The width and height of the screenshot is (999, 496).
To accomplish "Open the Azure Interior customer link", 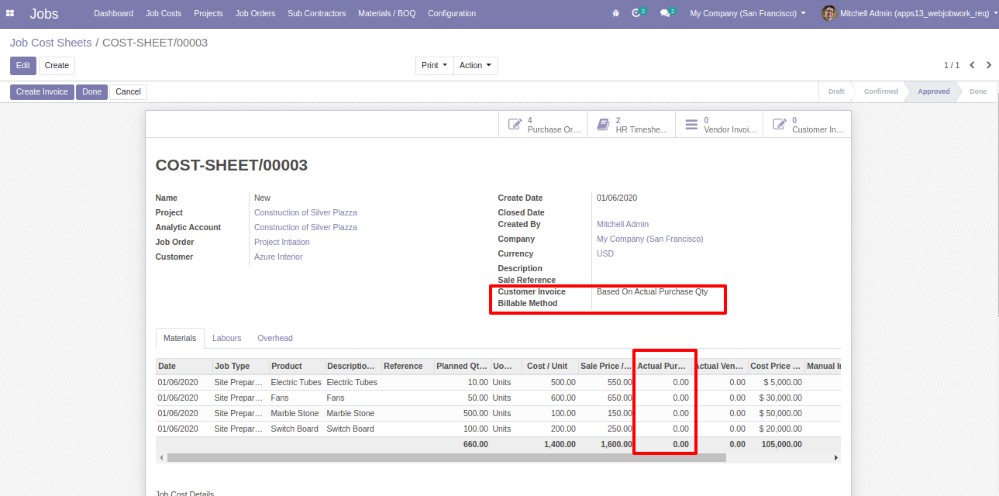I will coord(278,257).
